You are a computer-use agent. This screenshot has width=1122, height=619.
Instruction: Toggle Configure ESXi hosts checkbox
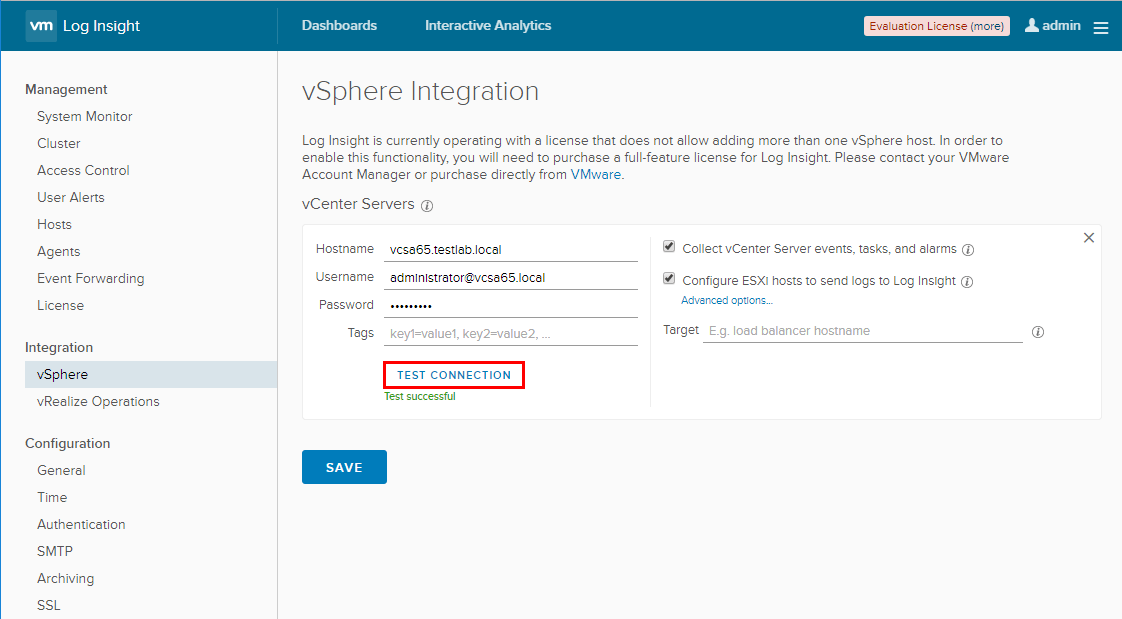tap(669, 280)
